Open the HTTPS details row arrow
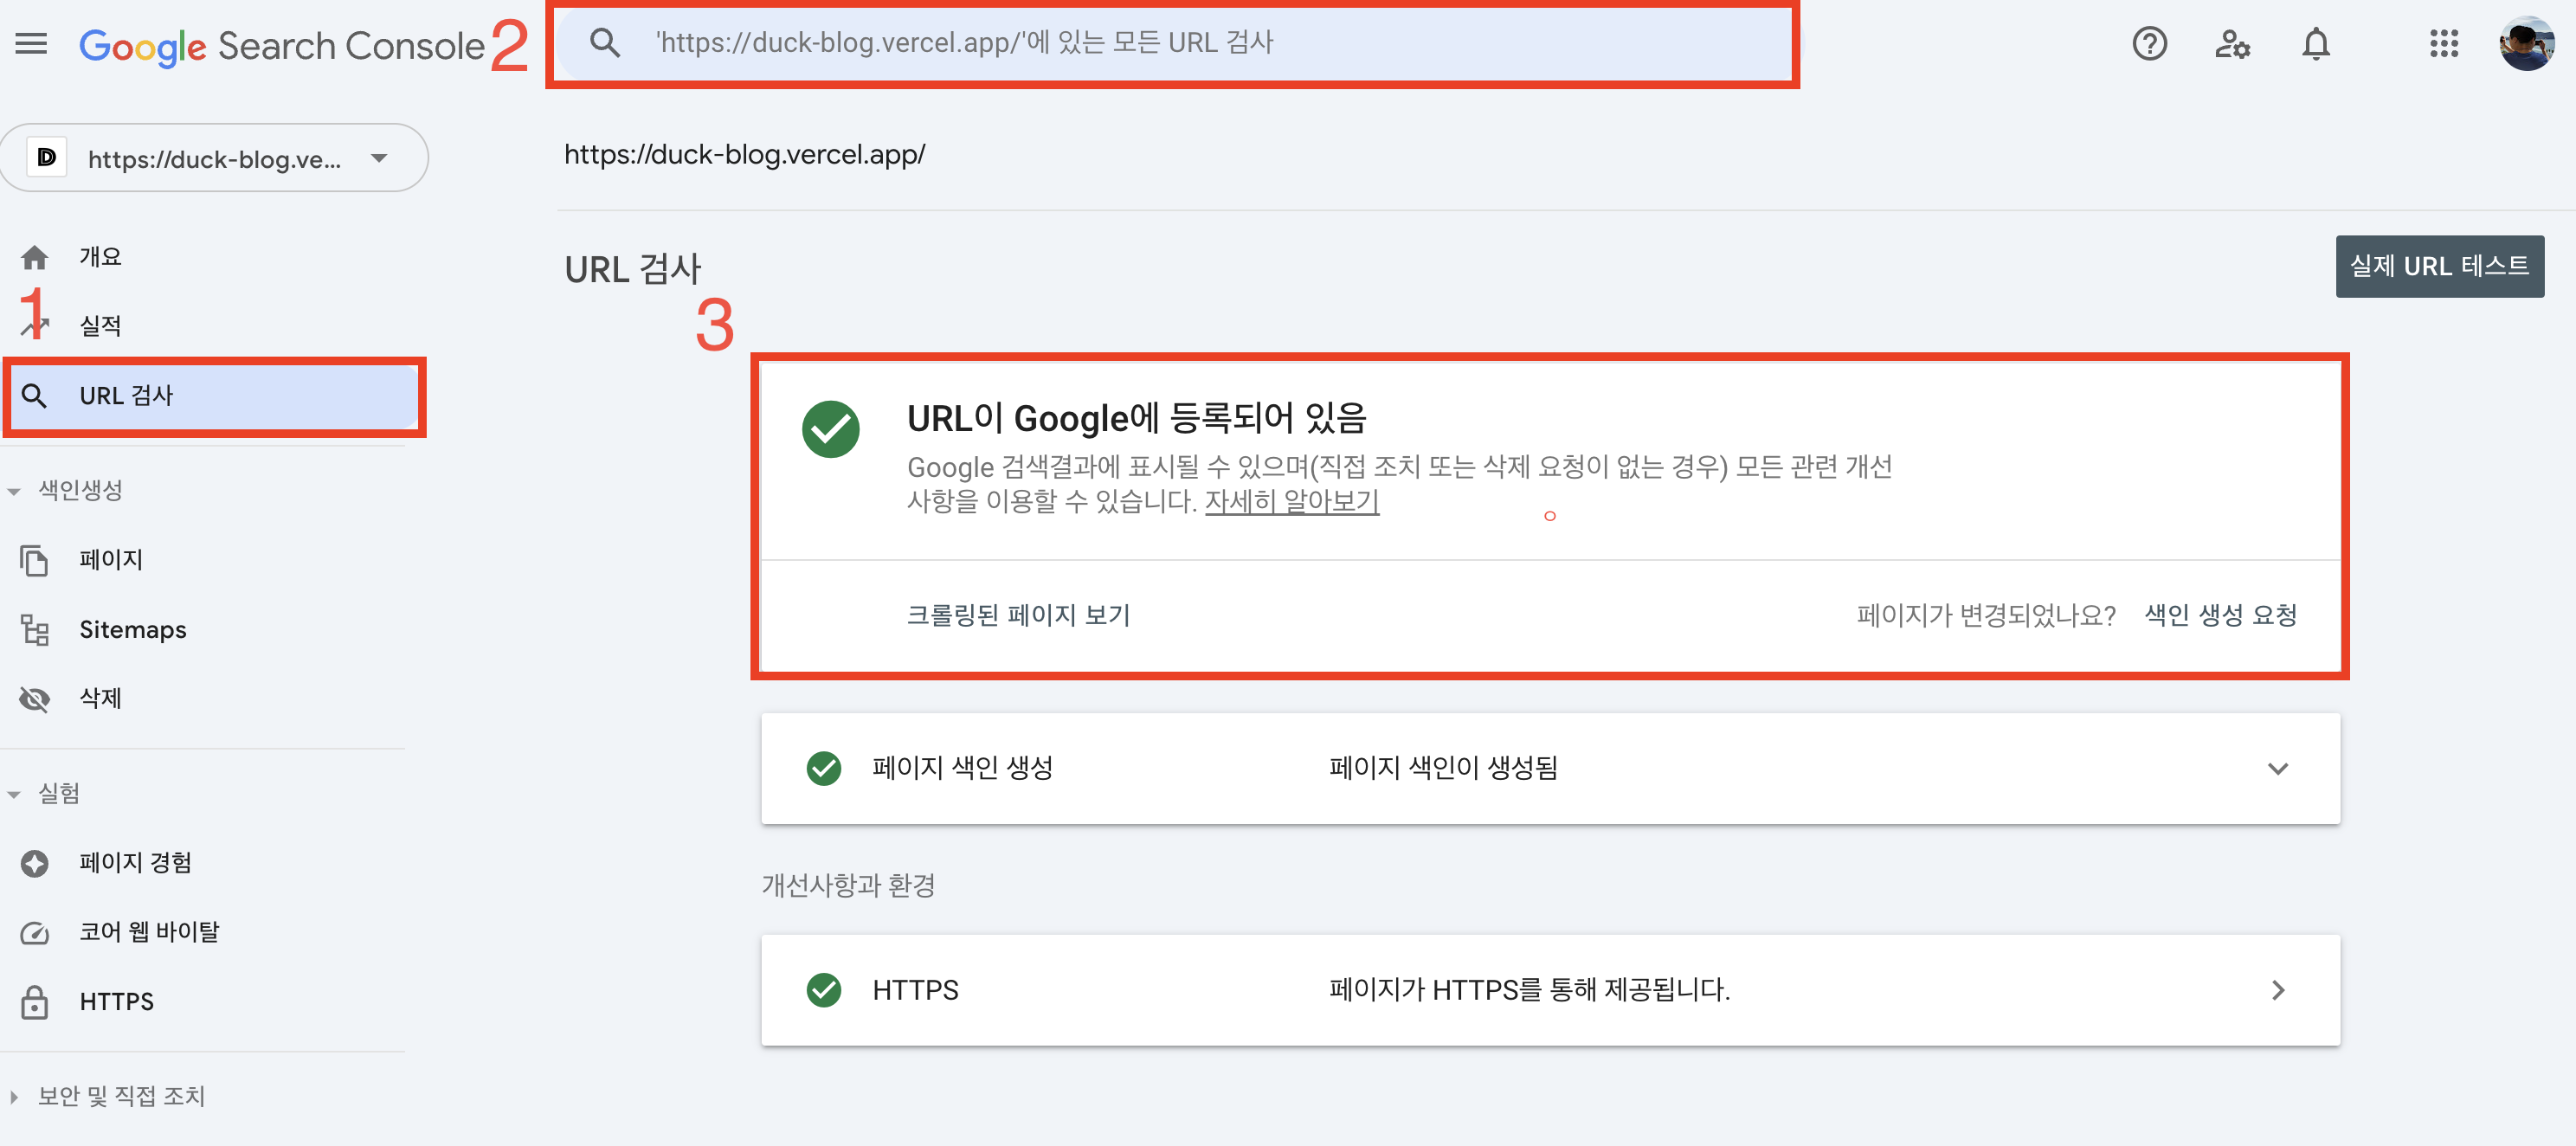The image size is (2576, 1146). (2277, 990)
